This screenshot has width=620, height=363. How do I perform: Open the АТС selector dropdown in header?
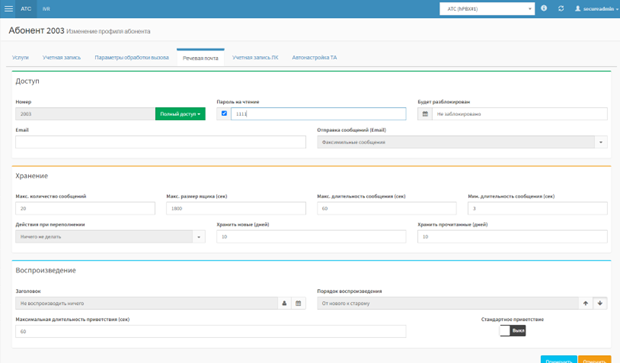coord(487,9)
